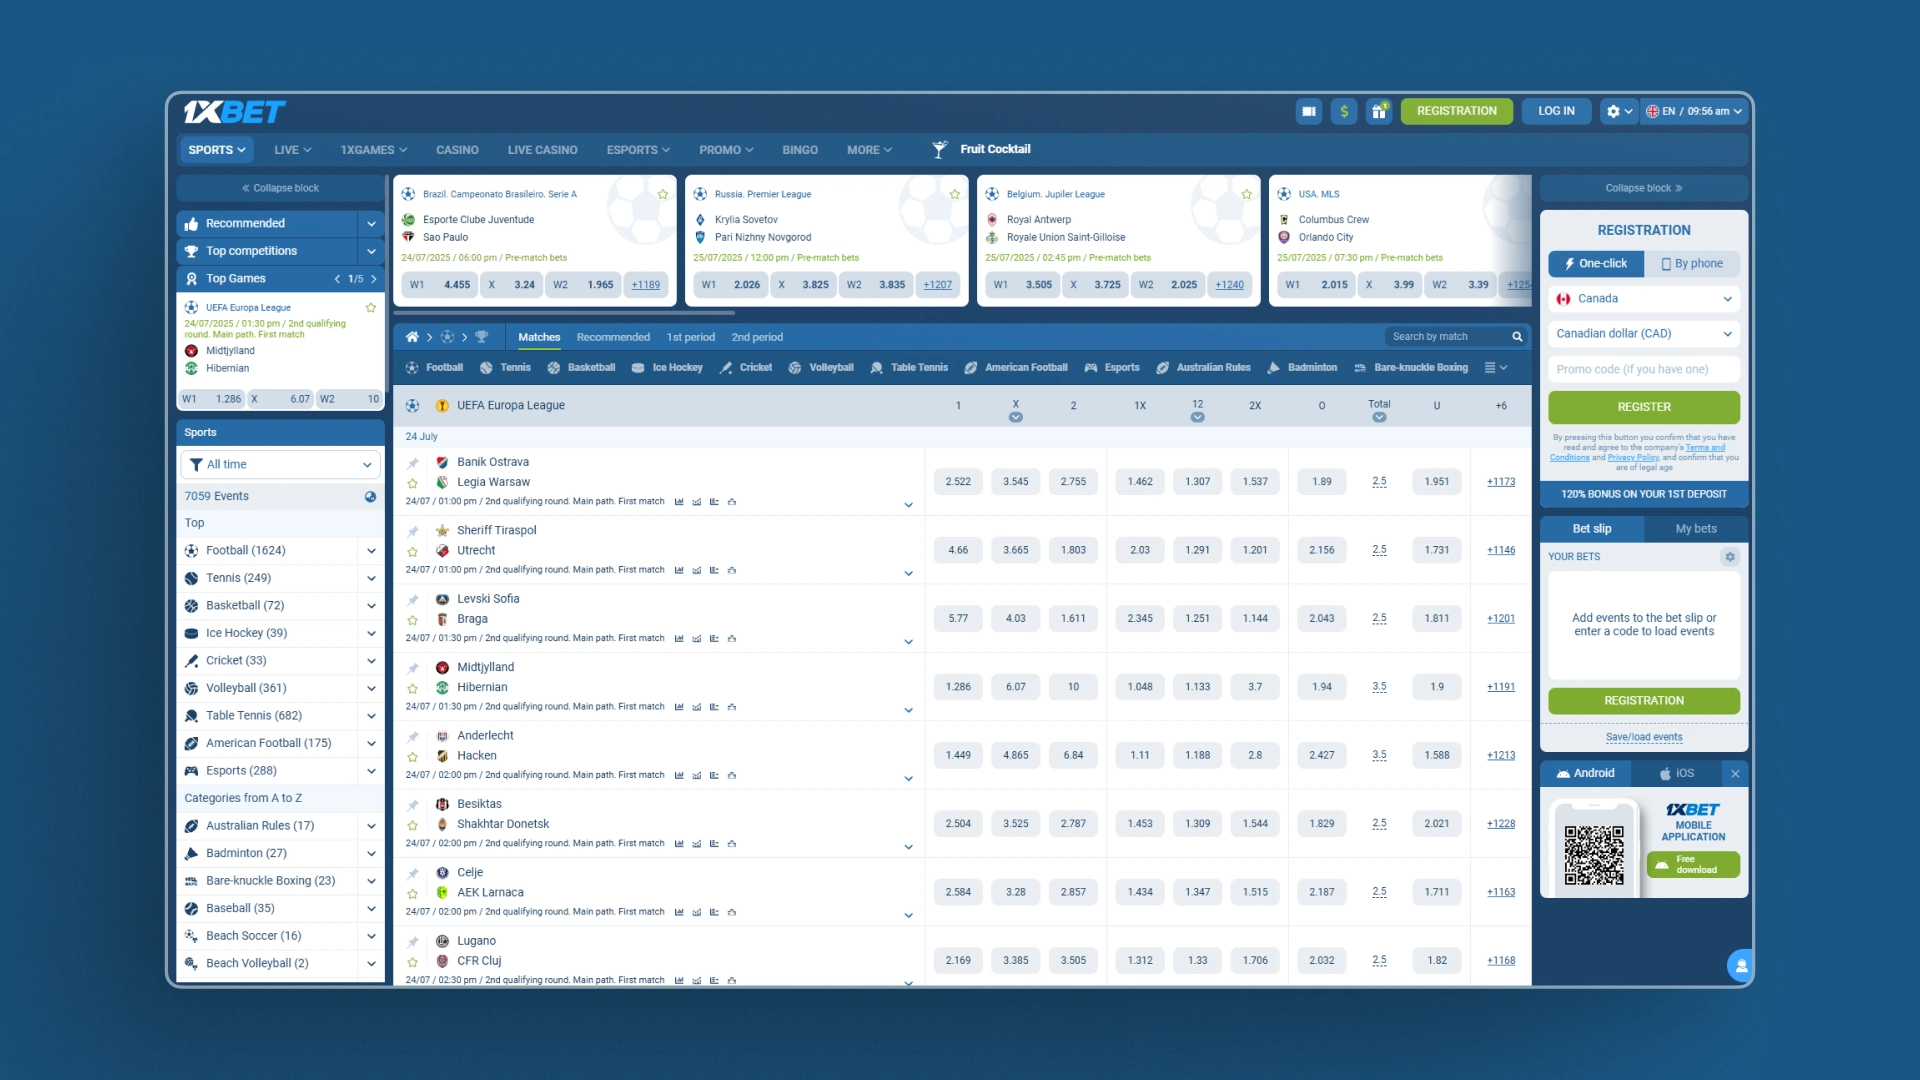Switch to Recommended matches tab
The image size is (1920, 1080).
tap(613, 337)
